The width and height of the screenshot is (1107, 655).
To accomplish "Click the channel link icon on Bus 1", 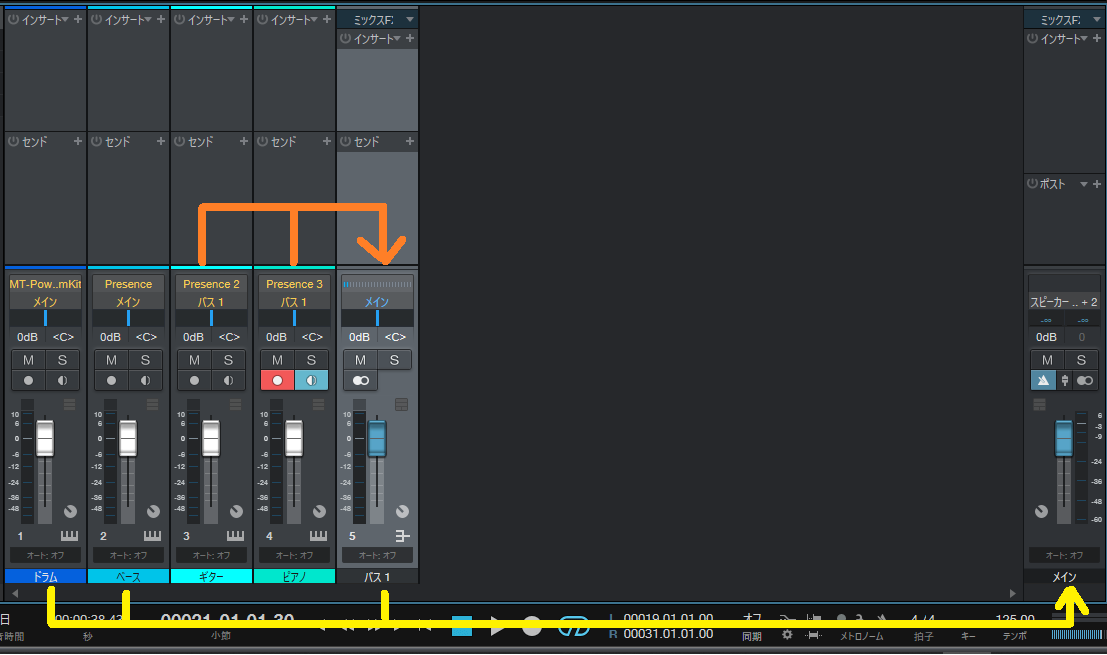I will (360, 380).
